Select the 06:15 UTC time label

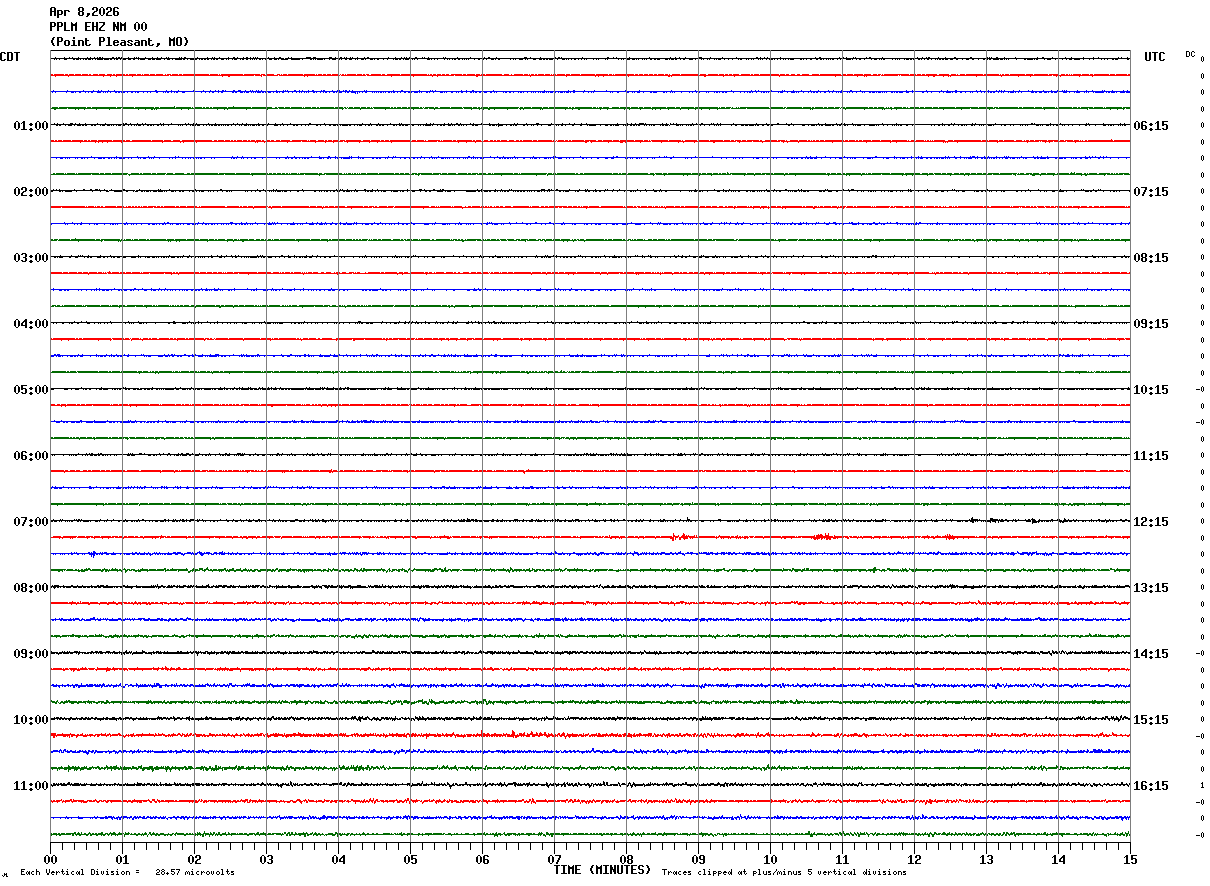pos(1150,126)
